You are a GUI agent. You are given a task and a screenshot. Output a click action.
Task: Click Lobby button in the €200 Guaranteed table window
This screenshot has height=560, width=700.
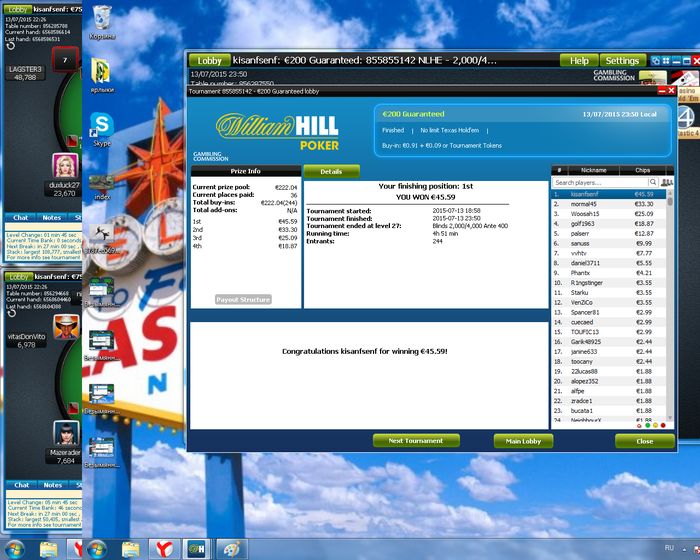(x=209, y=60)
